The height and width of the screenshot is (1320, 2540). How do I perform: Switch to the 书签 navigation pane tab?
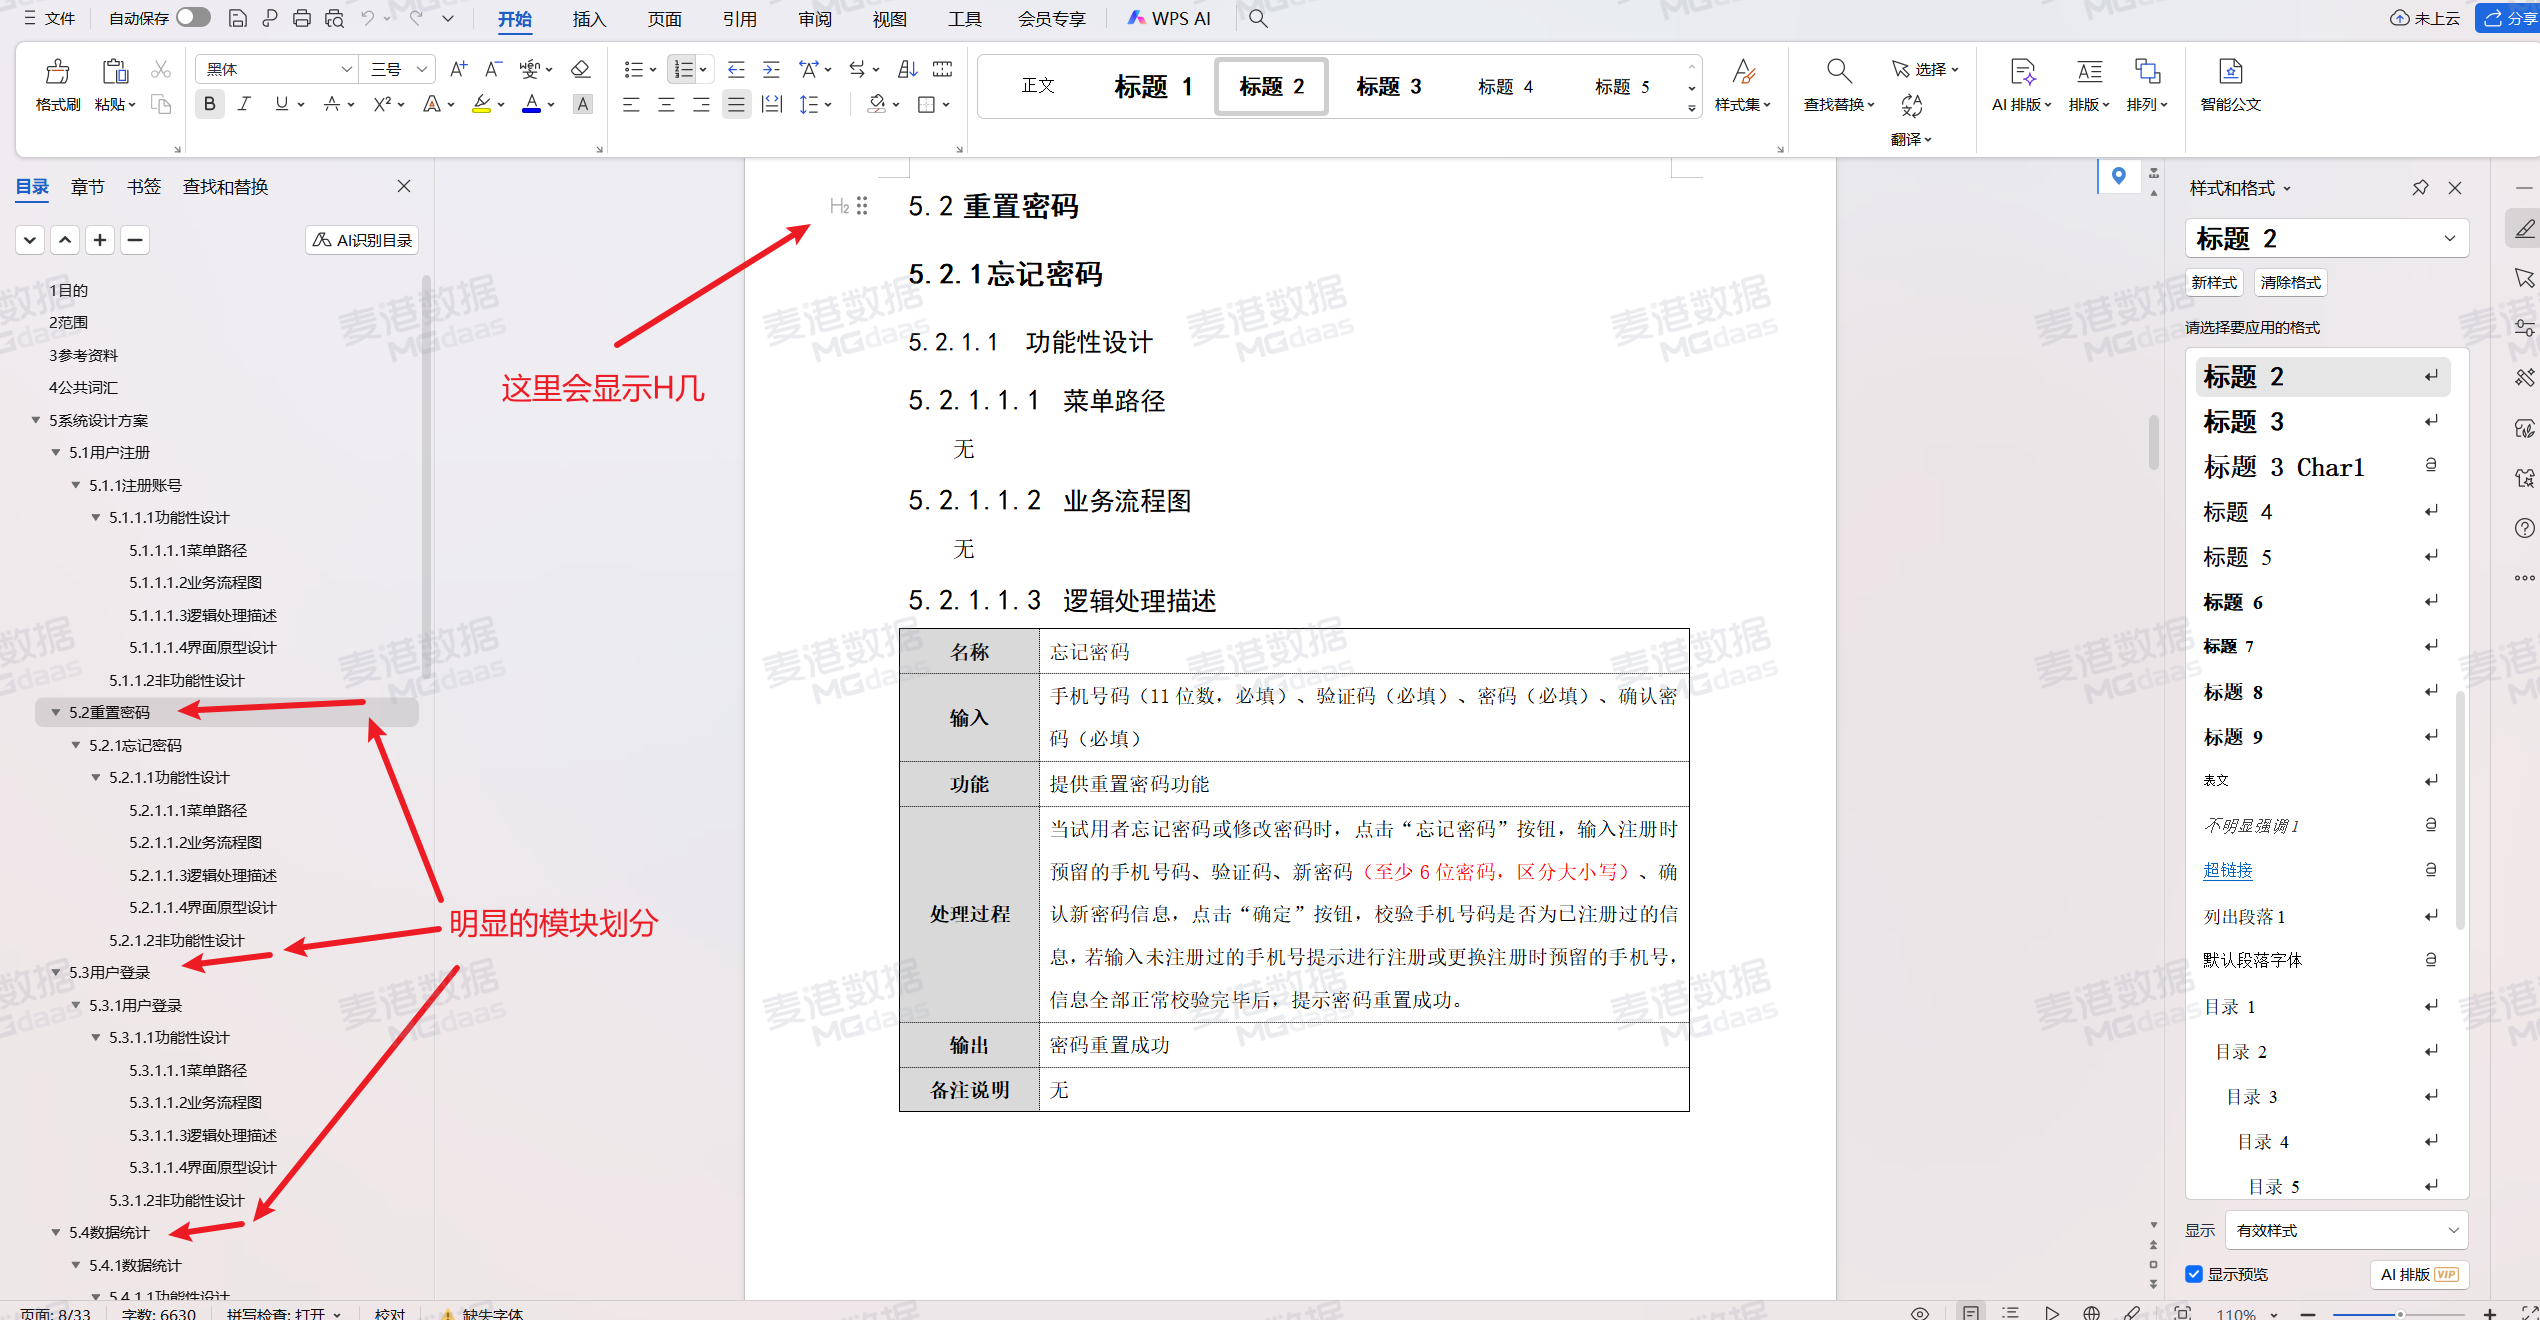(143, 186)
